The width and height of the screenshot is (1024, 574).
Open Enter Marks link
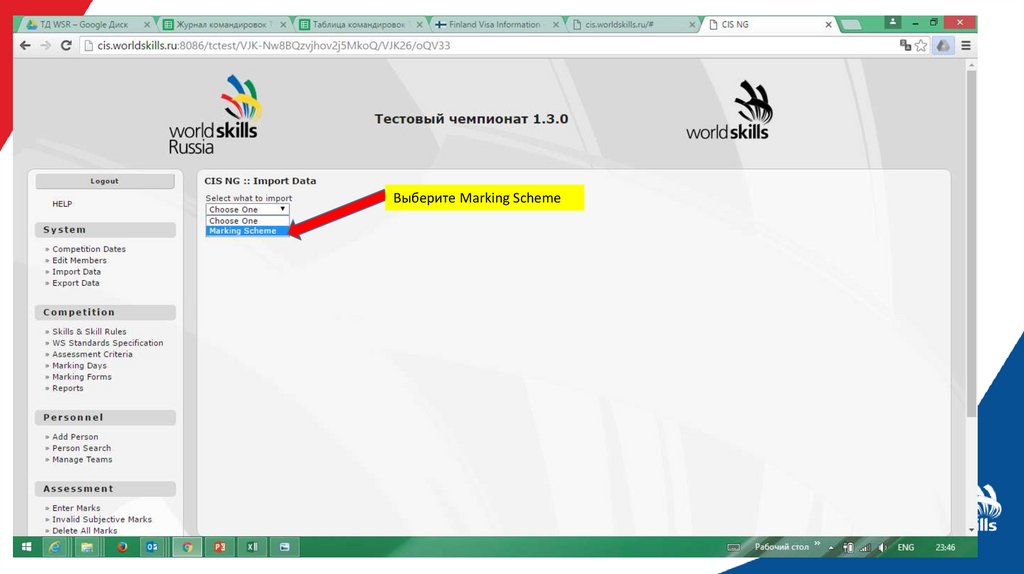click(x=76, y=508)
